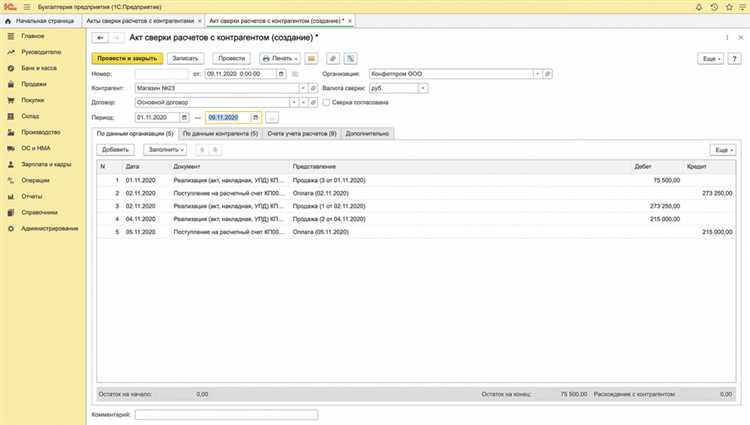Select row Продажа (3 от 01.11.2020)

coord(416,181)
